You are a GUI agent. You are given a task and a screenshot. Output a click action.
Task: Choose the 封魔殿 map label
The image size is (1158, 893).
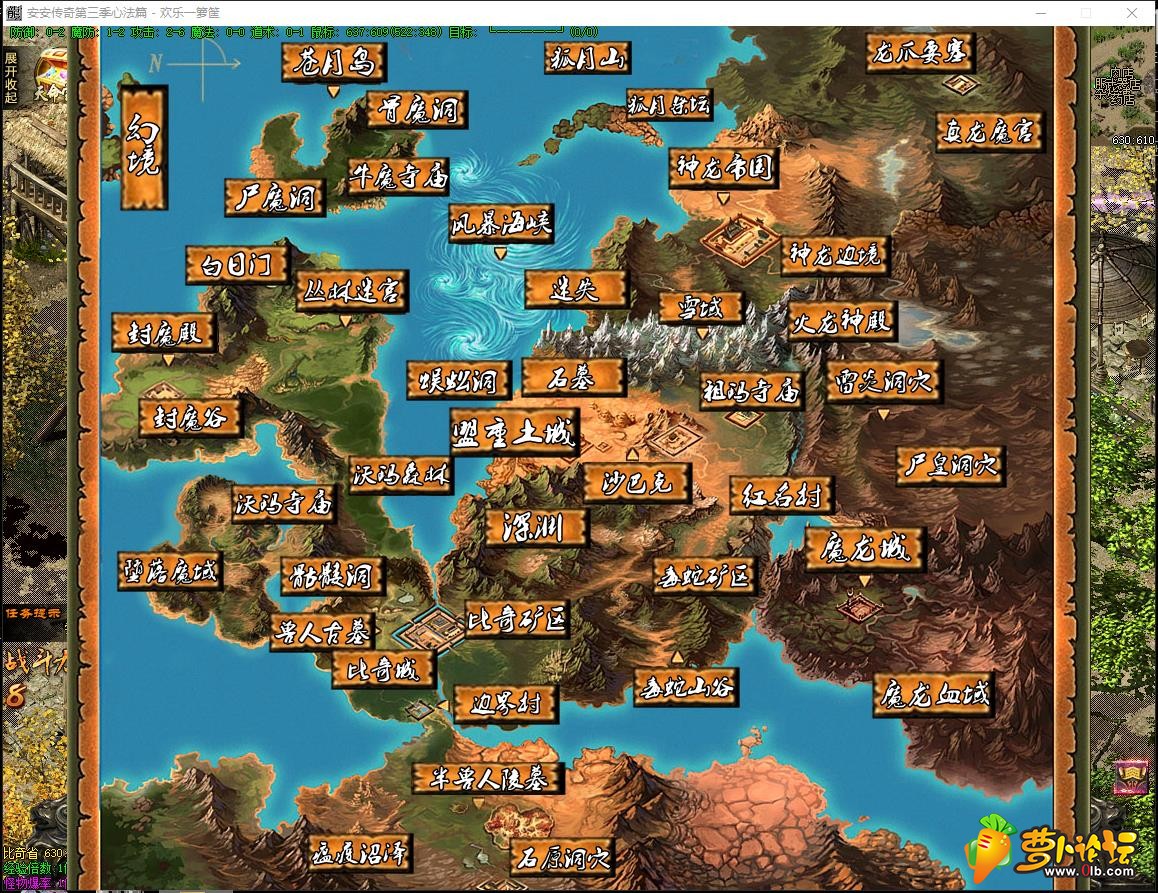click(165, 333)
